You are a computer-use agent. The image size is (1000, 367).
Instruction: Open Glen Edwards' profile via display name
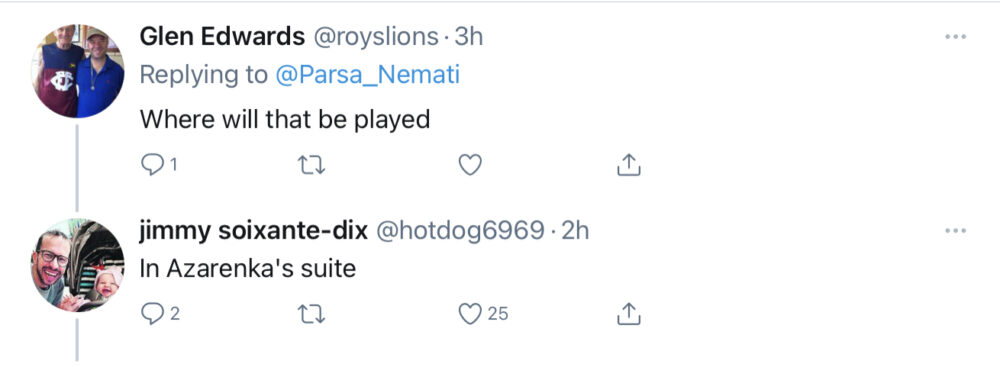222,37
